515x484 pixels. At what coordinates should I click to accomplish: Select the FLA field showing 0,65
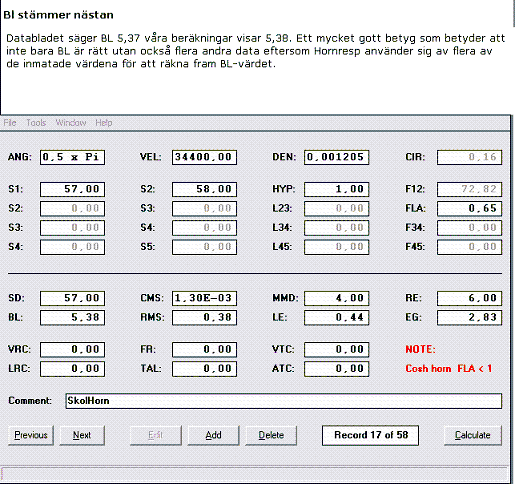pyautogui.click(x=469, y=209)
